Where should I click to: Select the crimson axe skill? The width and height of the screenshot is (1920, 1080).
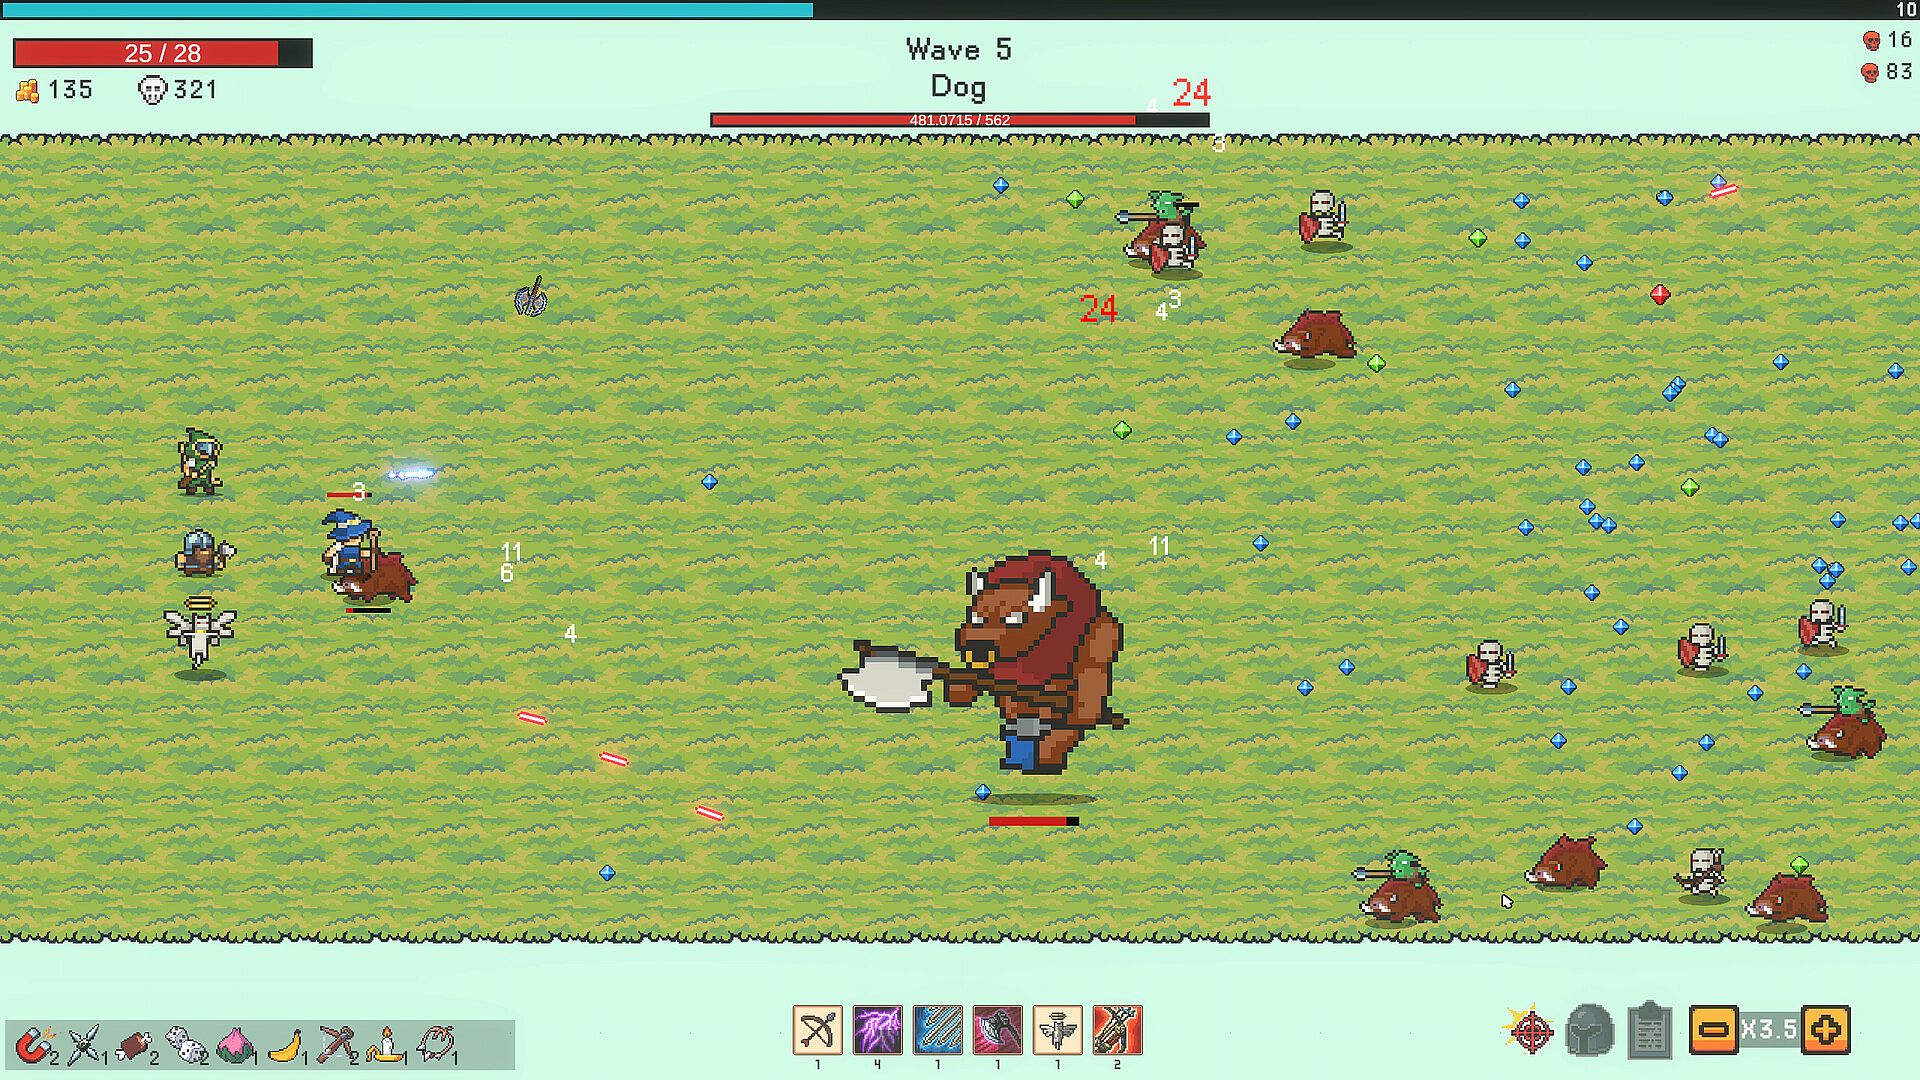click(x=997, y=1030)
